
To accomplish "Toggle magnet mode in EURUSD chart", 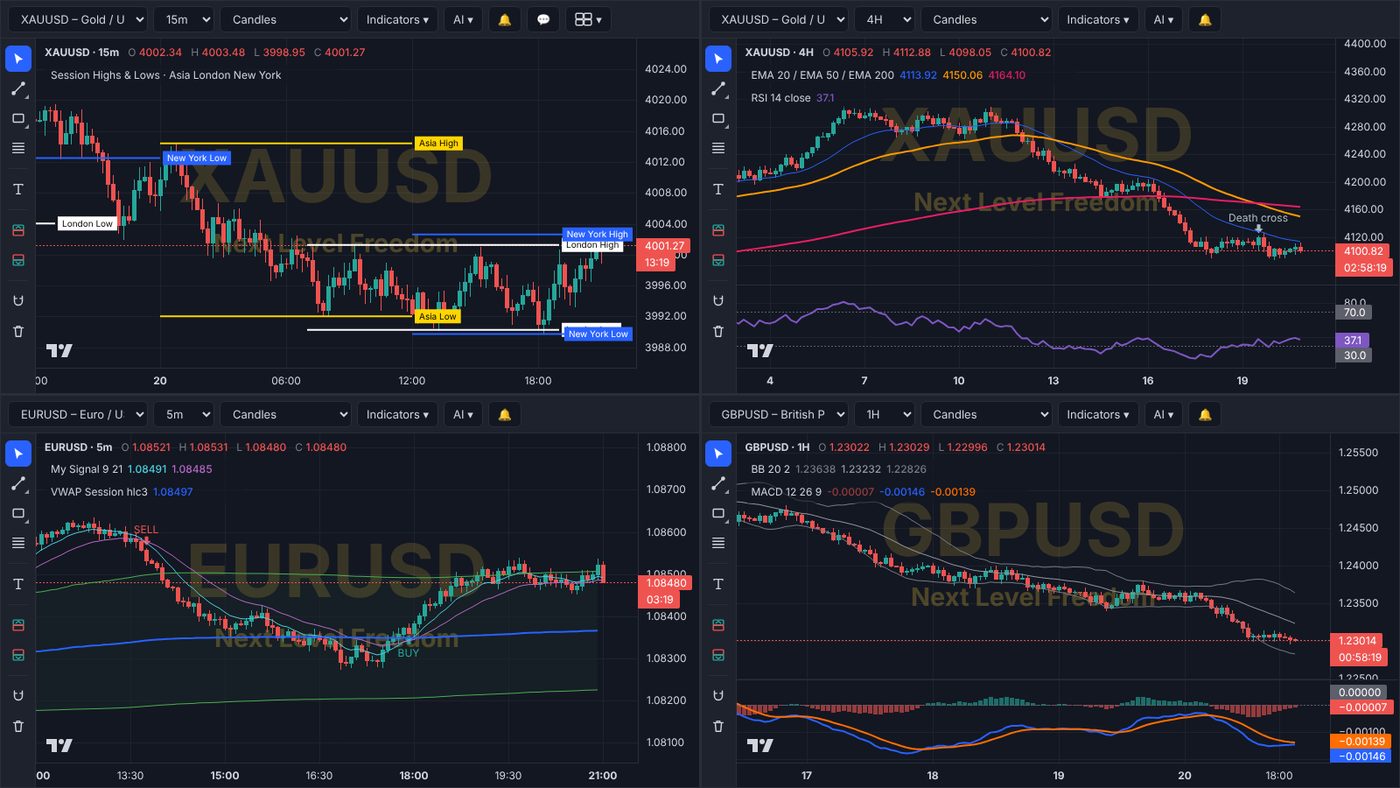I will [18, 696].
